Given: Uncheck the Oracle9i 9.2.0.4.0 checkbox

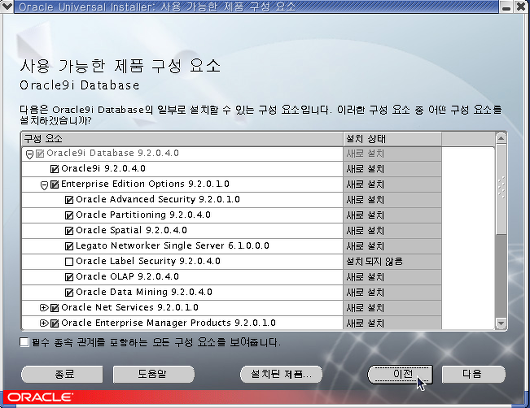Looking at the screenshot, I should tap(54, 169).
